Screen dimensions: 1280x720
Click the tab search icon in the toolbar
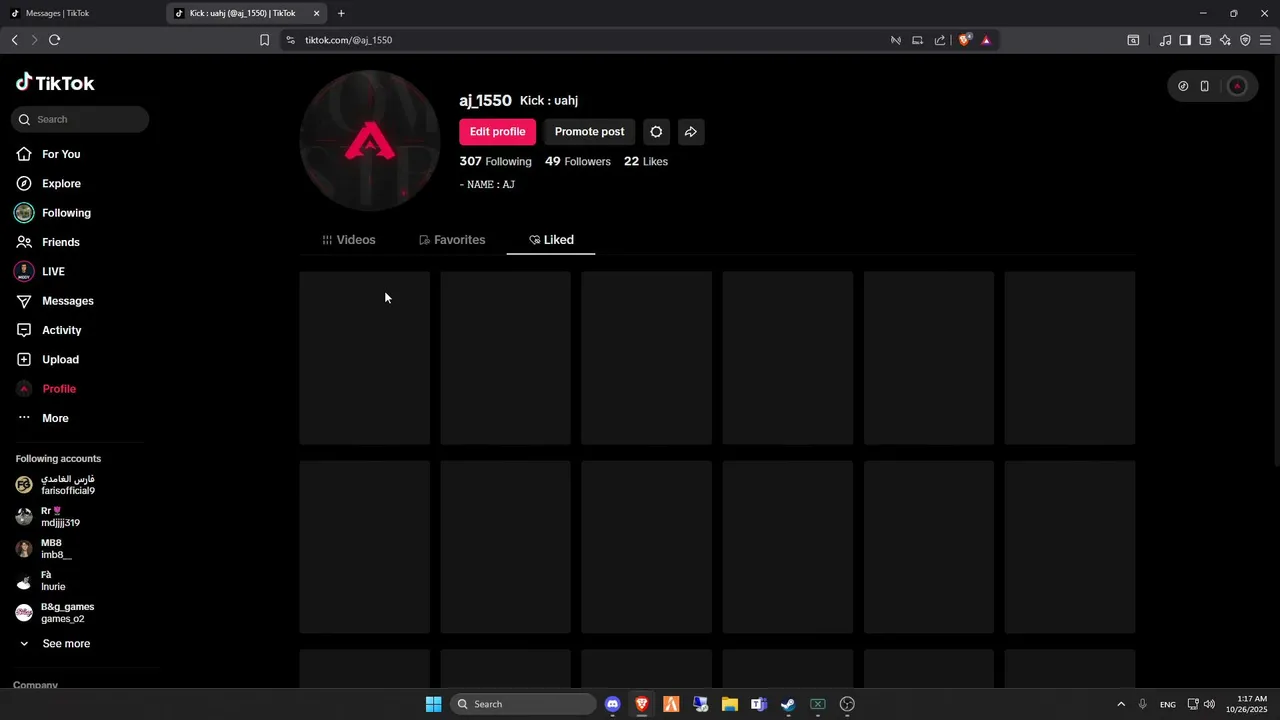1133,40
